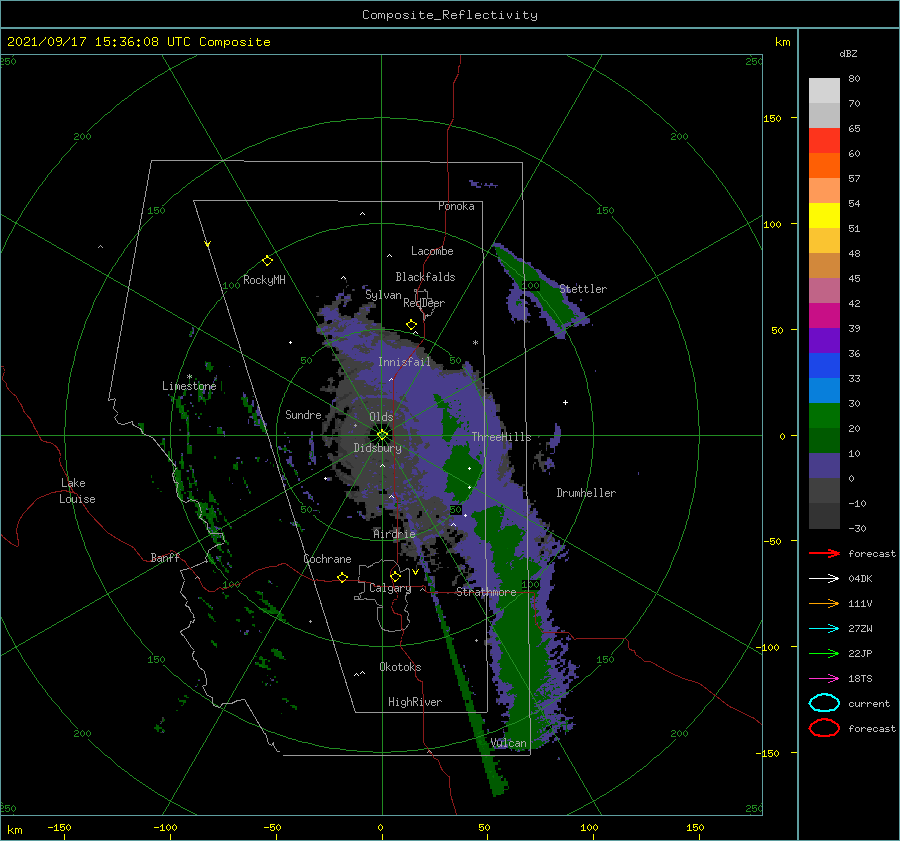Click the cyan current ellipse in legend
Viewport: 900px width, 841px height.
pyautogui.click(x=824, y=703)
